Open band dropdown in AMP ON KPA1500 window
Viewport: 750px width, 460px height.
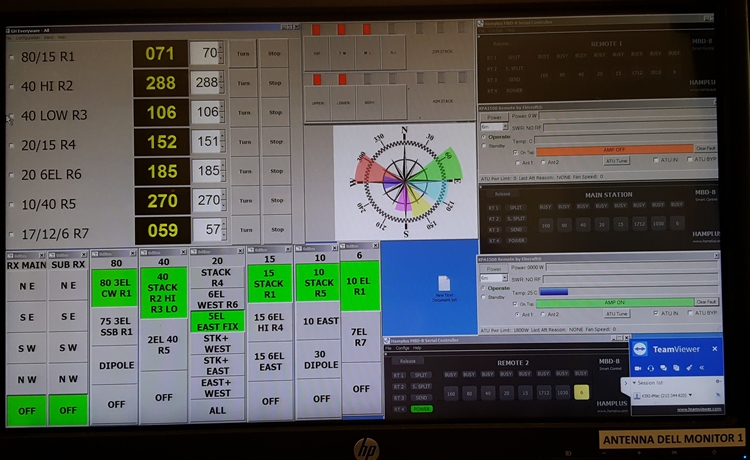(x=505, y=278)
